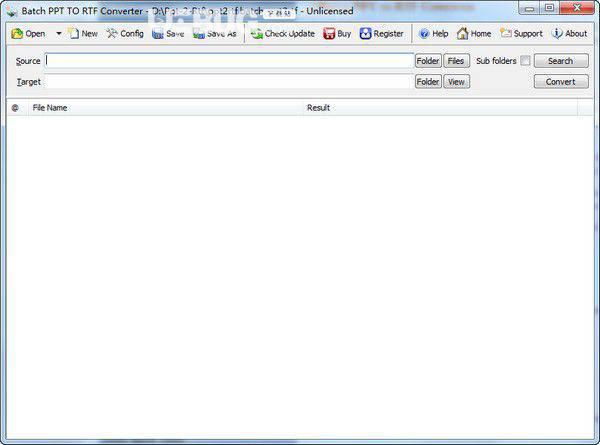Click the Result column header
Image resolution: width=600 pixels, height=445 pixels.
pos(440,108)
